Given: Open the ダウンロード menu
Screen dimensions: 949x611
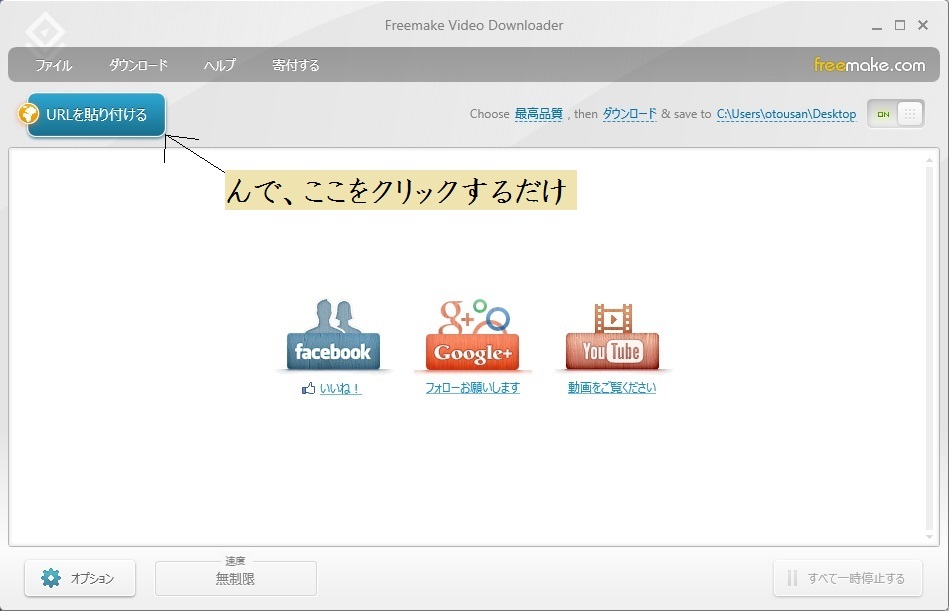Looking at the screenshot, I should [138, 65].
